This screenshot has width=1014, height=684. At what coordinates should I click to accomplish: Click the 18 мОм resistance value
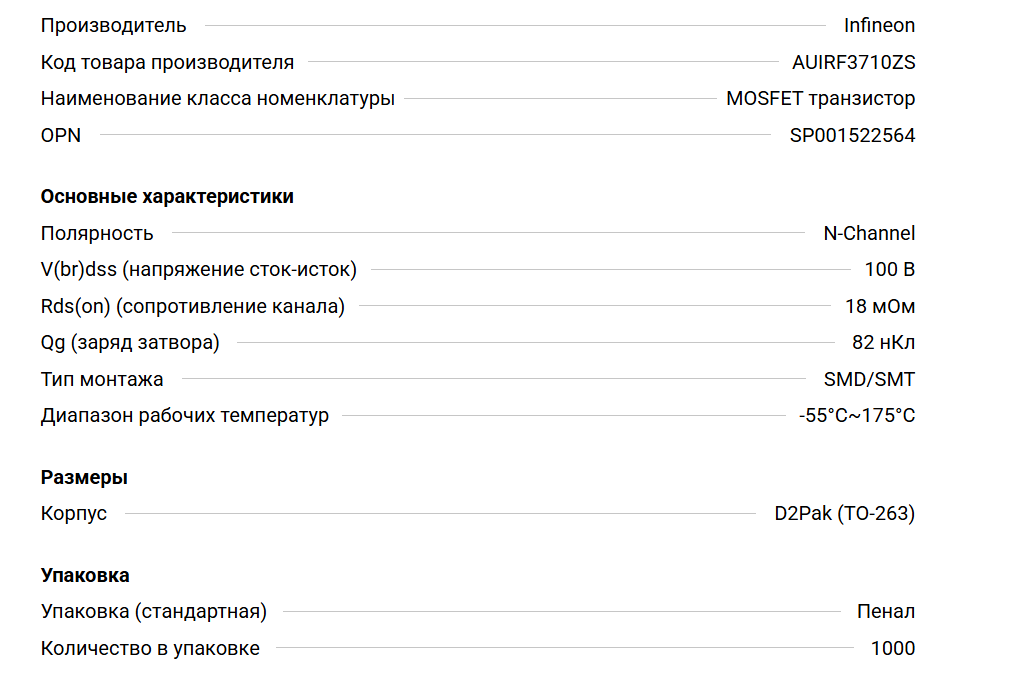point(880,307)
